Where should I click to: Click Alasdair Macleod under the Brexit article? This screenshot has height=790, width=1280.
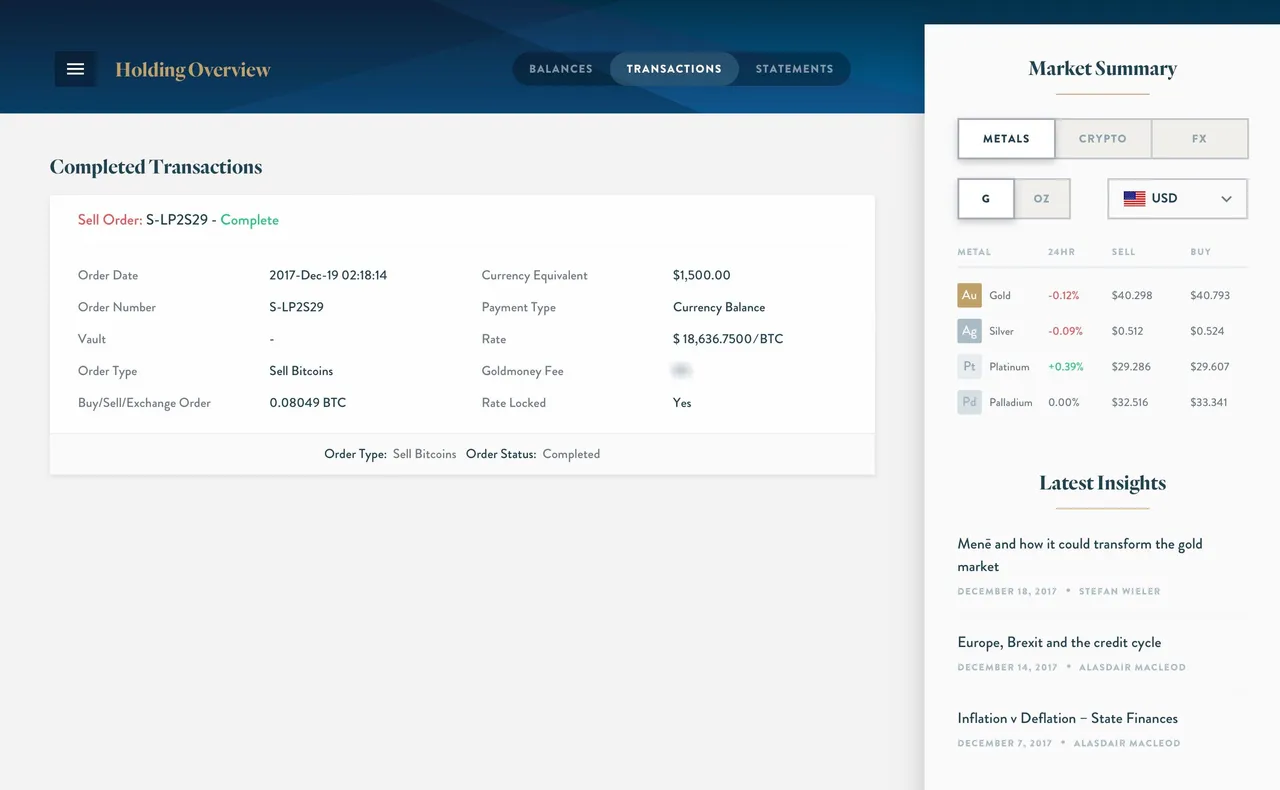click(x=1133, y=667)
